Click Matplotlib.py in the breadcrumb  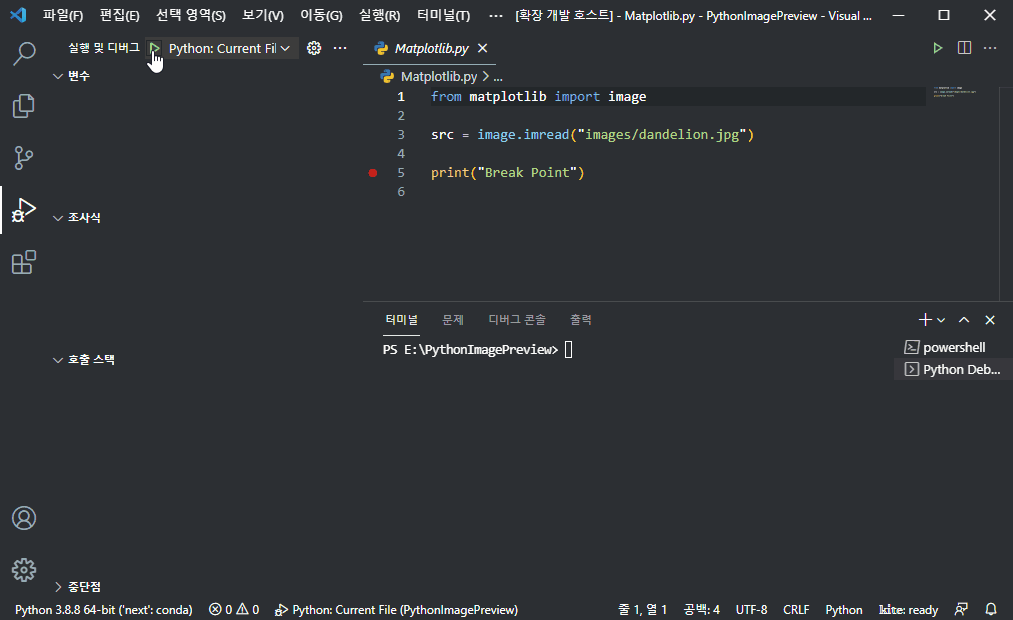click(x=439, y=77)
